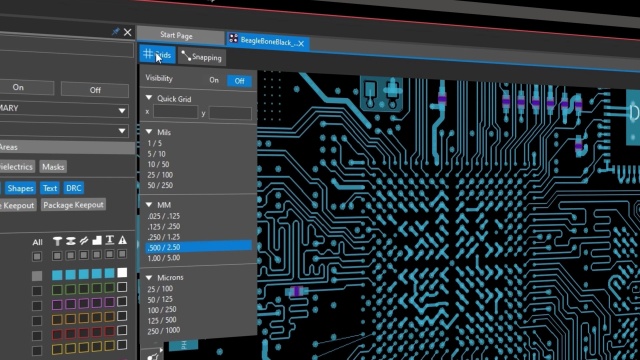Click the pin icon on the side panel
Image resolution: width=640 pixels, height=360 pixels.
pos(116,31)
